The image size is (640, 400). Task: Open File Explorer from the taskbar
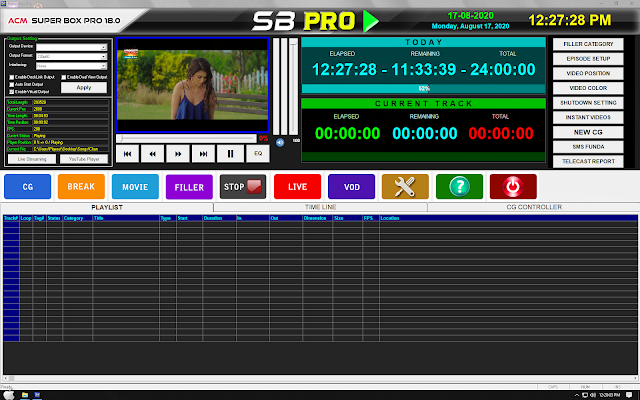click(x=24, y=395)
